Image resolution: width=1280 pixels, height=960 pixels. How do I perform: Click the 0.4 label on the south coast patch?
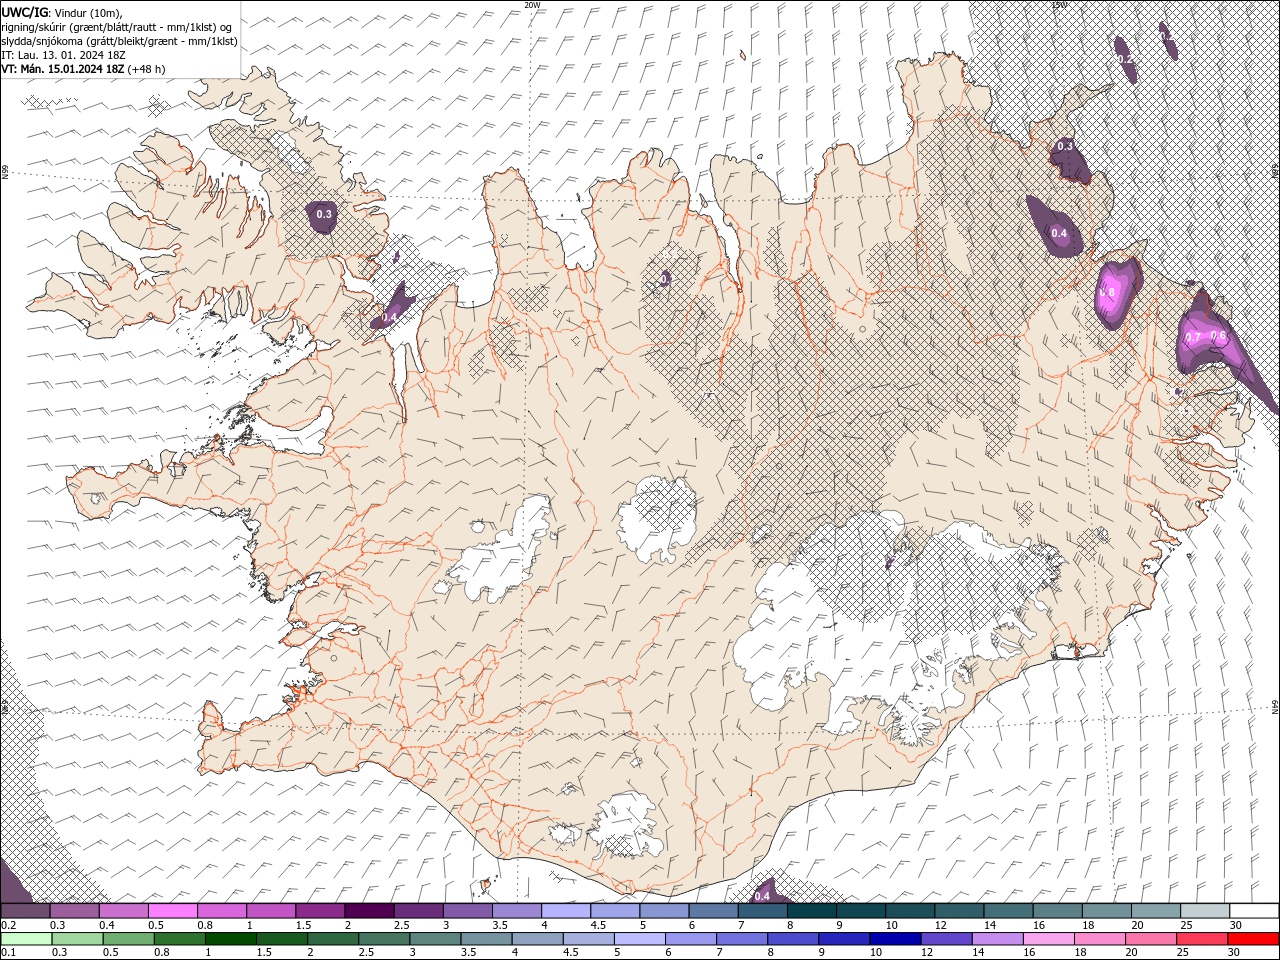762,896
